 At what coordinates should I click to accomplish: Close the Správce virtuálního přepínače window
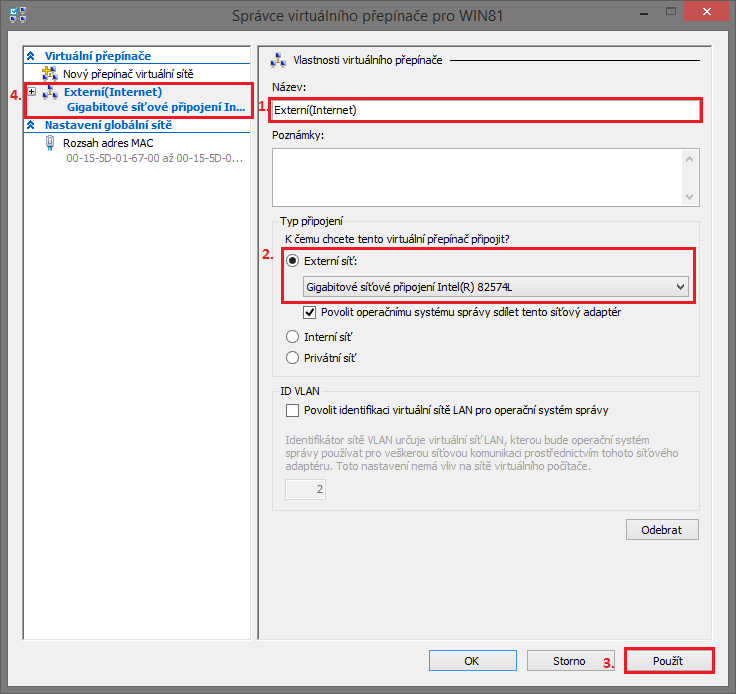tap(707, 12)
